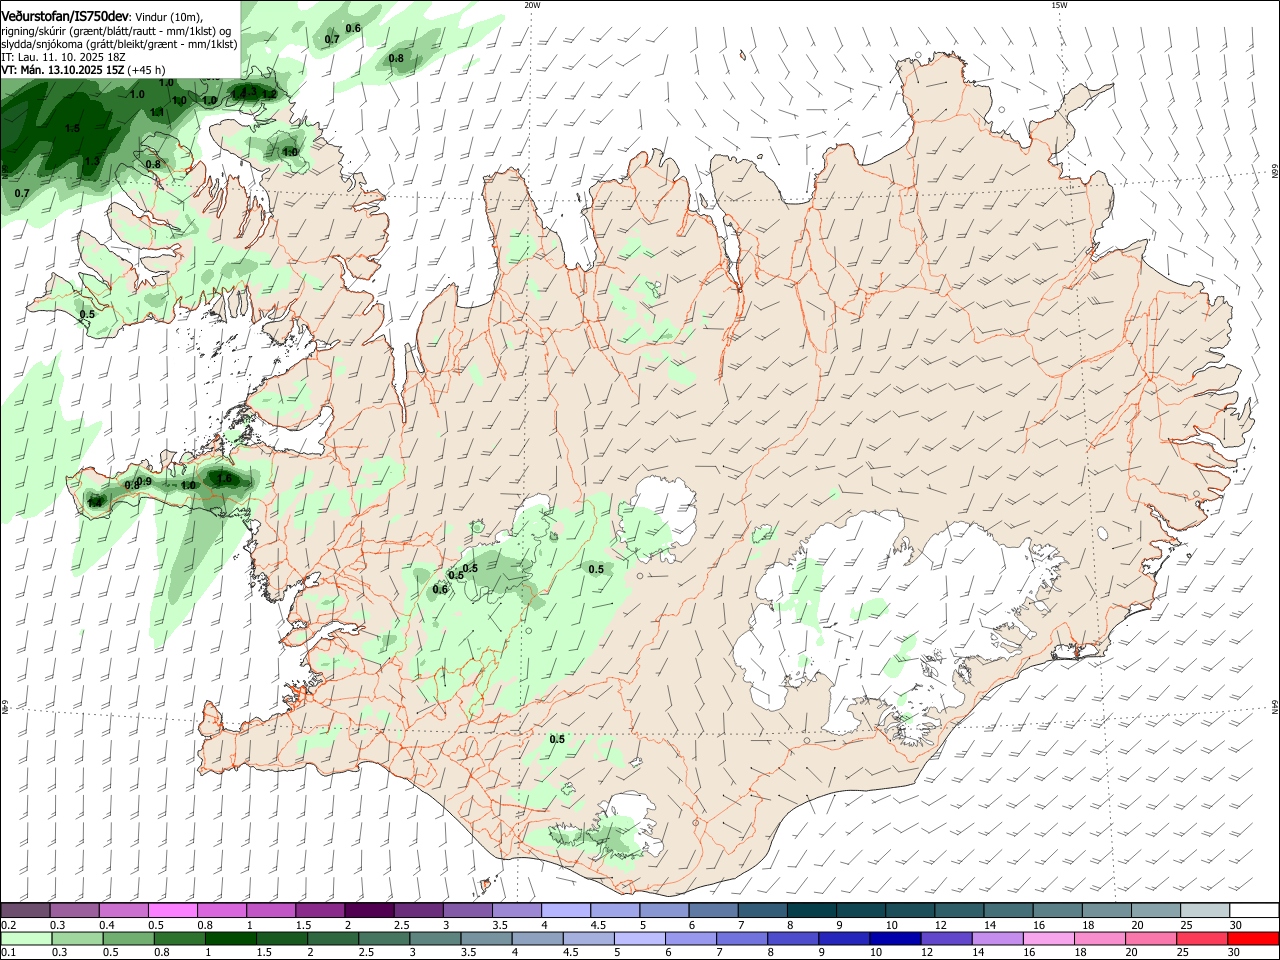Select lower scale swatch between 8 and 9
1280x960 pixels.
794,938
